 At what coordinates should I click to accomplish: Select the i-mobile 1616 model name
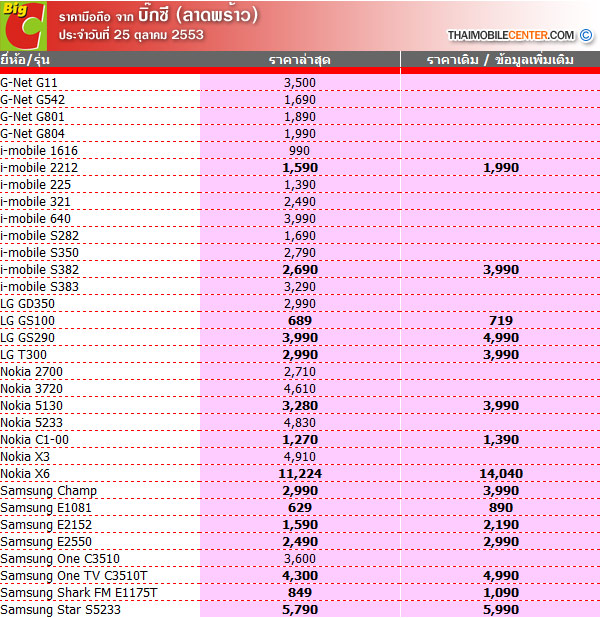pos(39,151)
